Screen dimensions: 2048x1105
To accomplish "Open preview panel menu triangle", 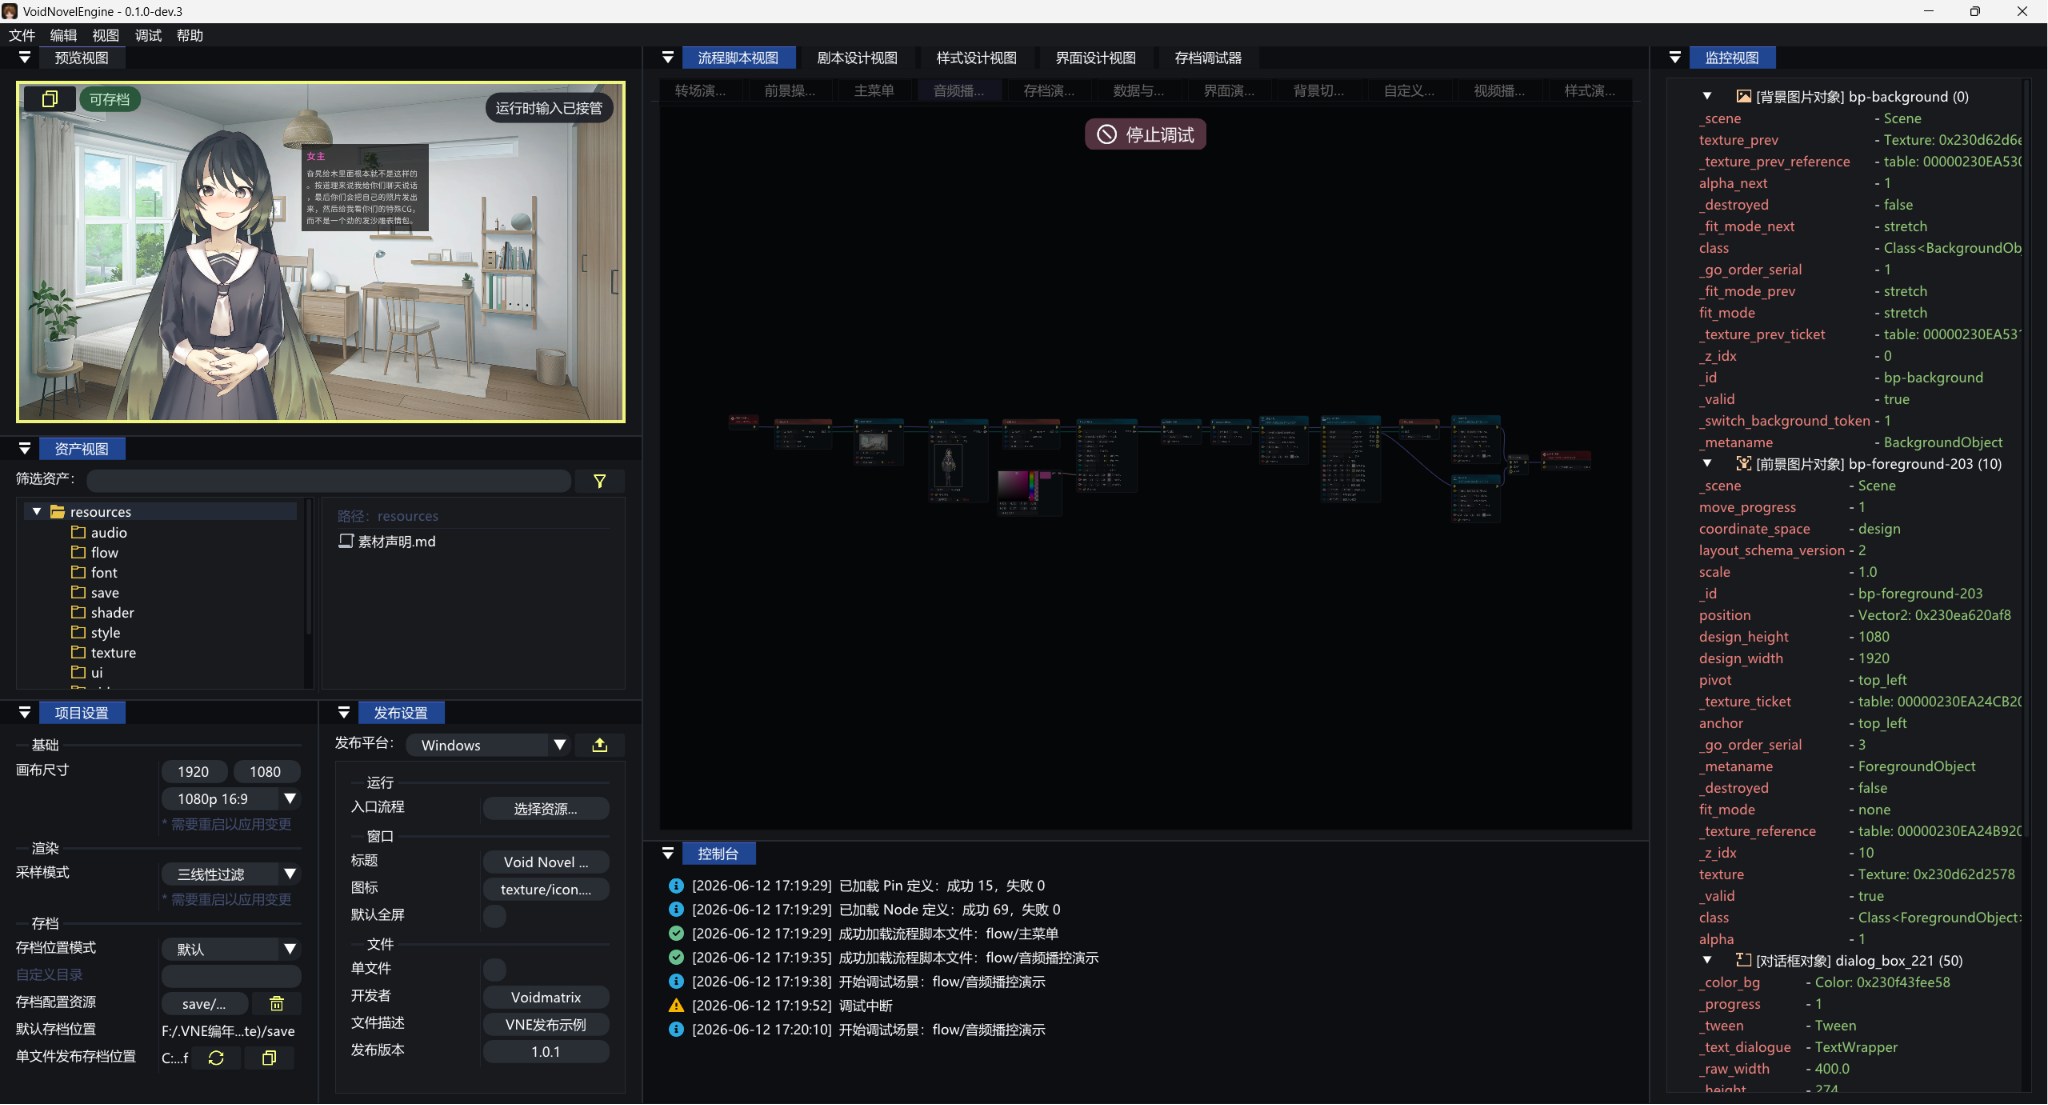I will 25,58.
